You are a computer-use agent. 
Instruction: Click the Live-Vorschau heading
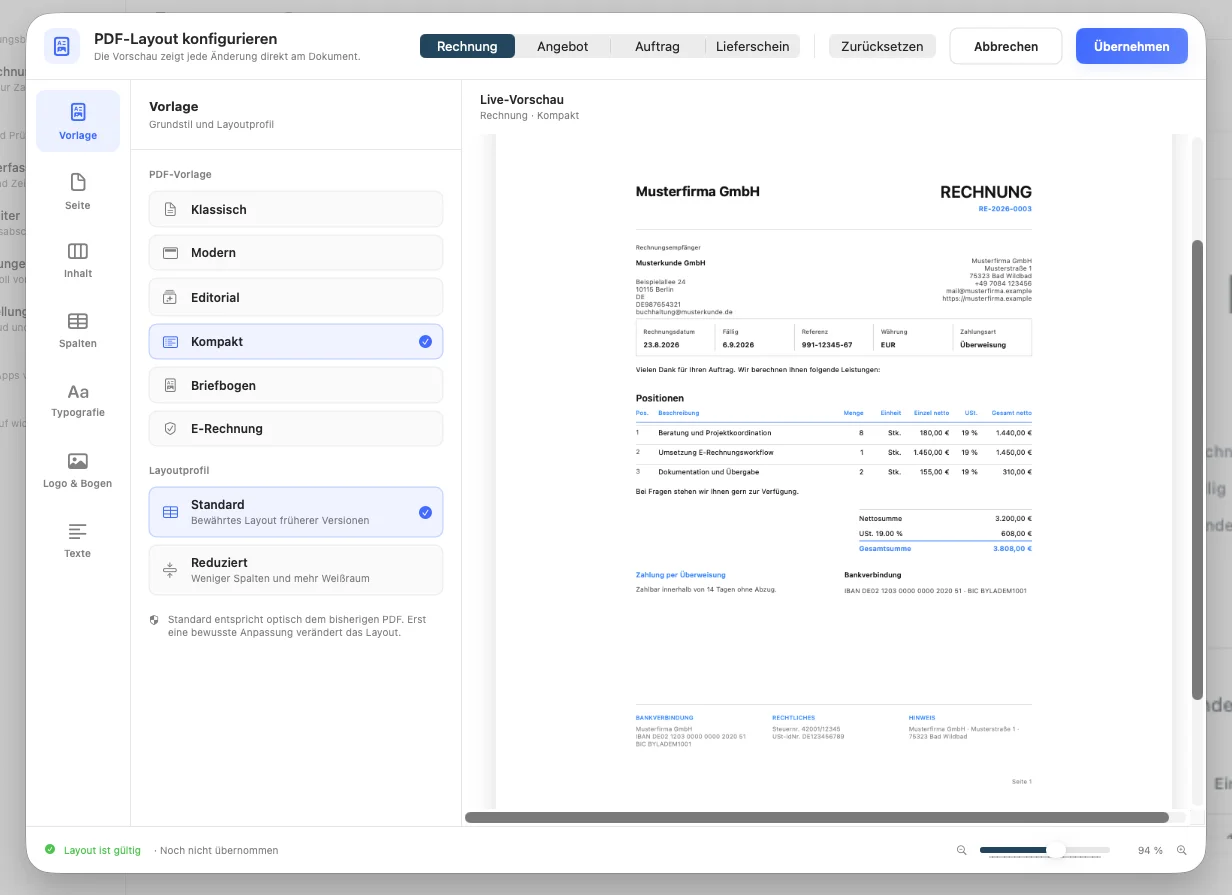point(522,99)
